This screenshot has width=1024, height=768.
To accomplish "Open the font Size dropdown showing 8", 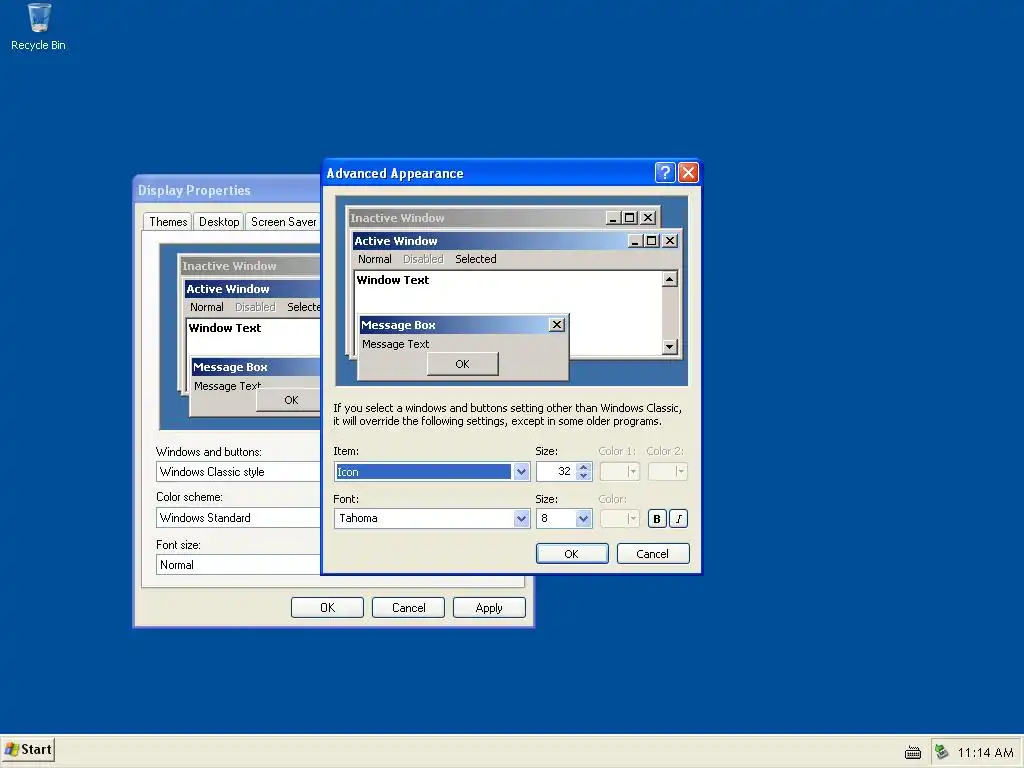I will [x=583, y=519].
